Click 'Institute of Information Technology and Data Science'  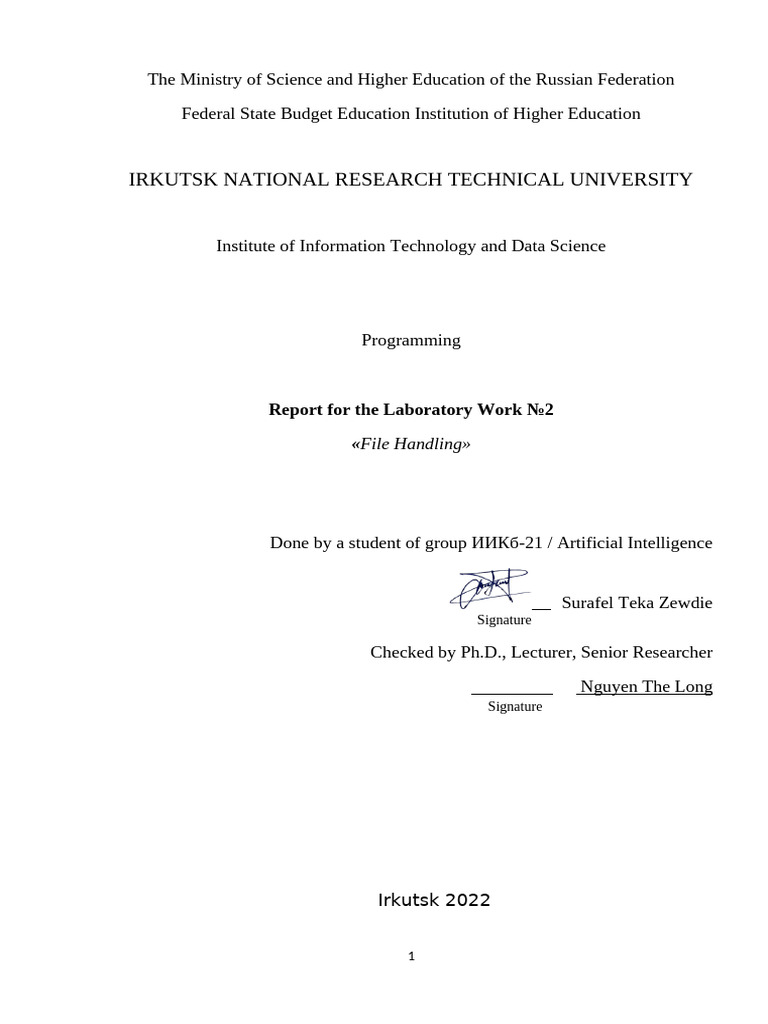coord(411,246)
